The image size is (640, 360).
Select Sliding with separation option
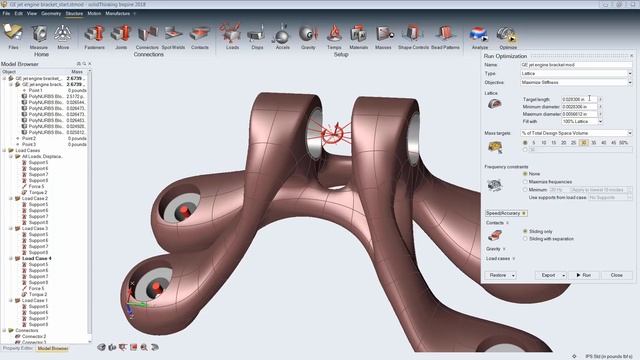click(x=525, y=239)
